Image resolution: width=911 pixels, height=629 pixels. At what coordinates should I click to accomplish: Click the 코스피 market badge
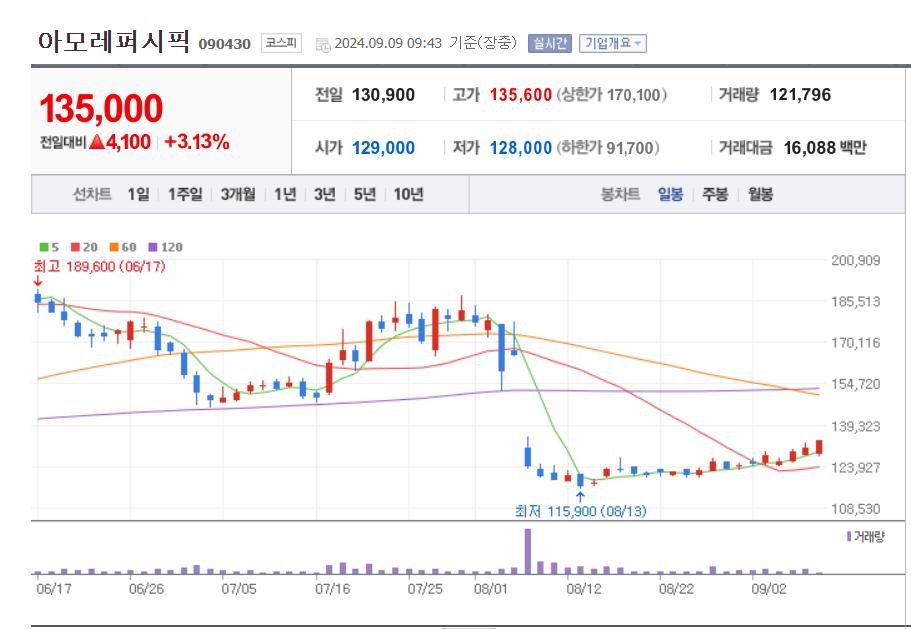[281, 43]
